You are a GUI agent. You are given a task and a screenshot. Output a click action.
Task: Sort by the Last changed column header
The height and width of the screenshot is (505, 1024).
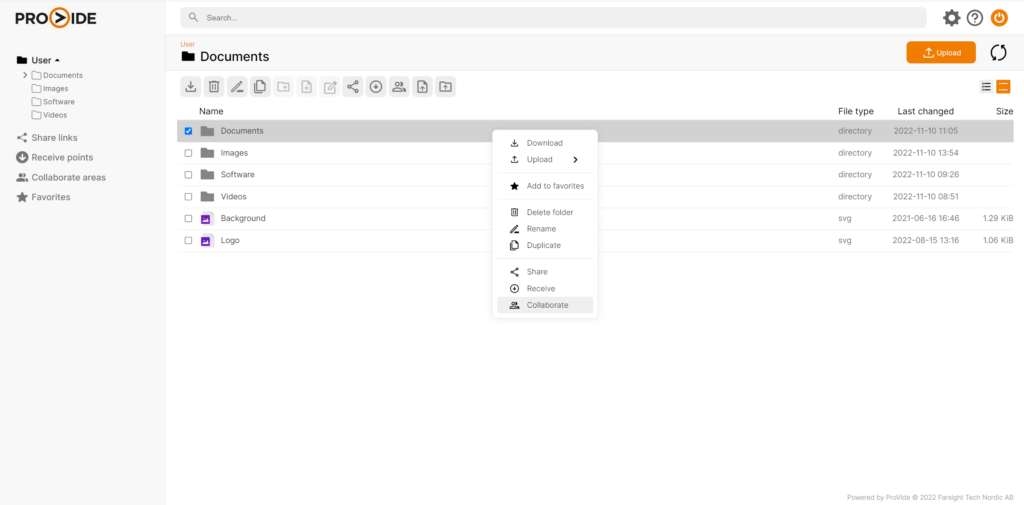925,111
